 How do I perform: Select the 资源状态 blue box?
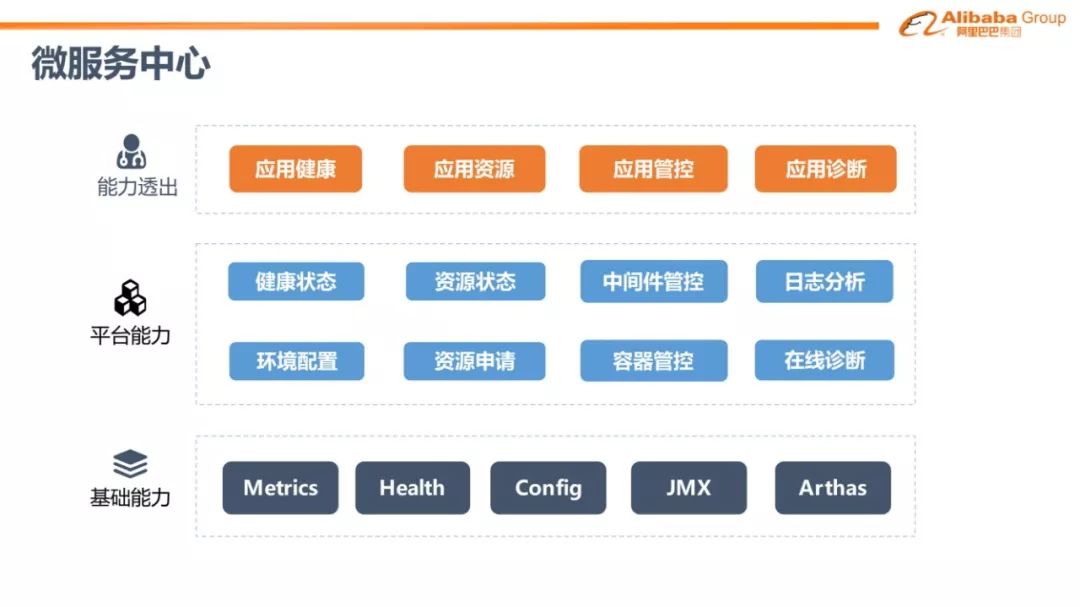click(x=475, y=282)
